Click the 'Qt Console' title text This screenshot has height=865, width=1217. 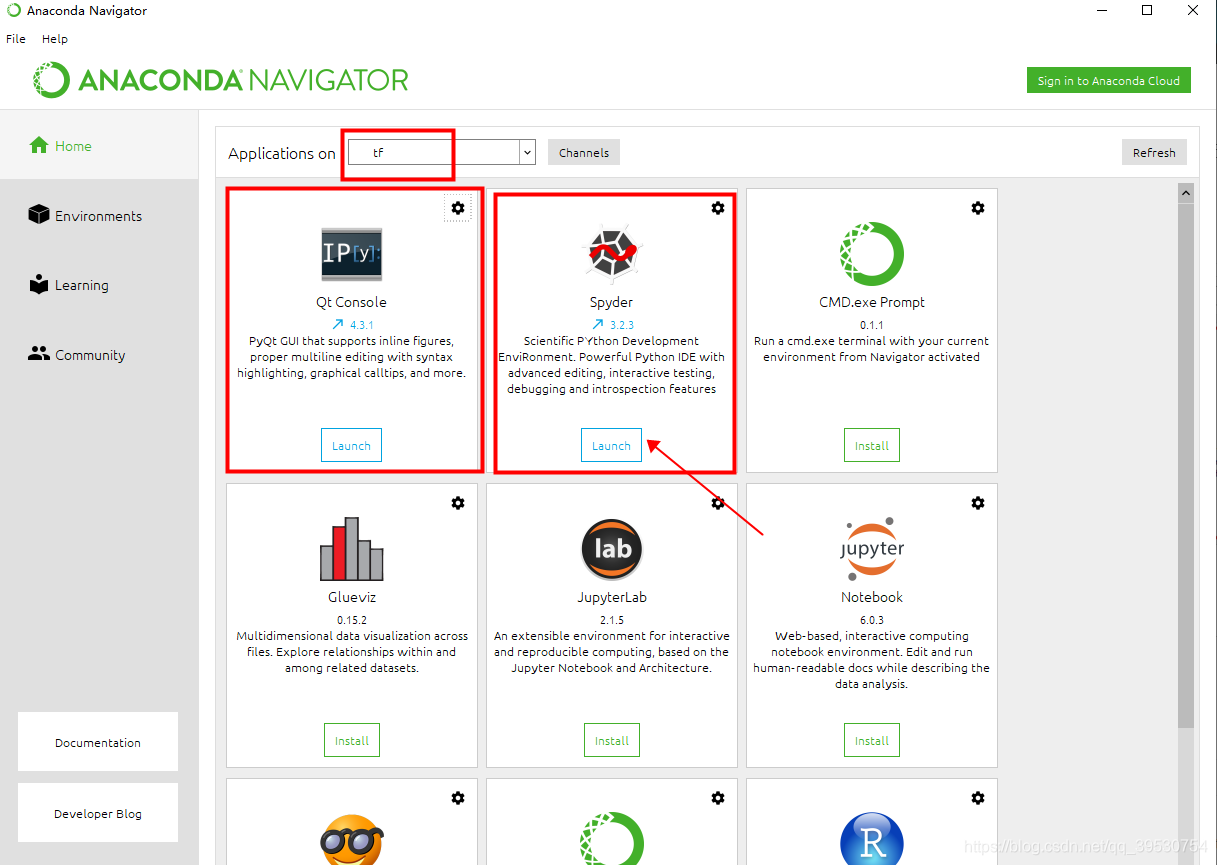pos(351,302)
